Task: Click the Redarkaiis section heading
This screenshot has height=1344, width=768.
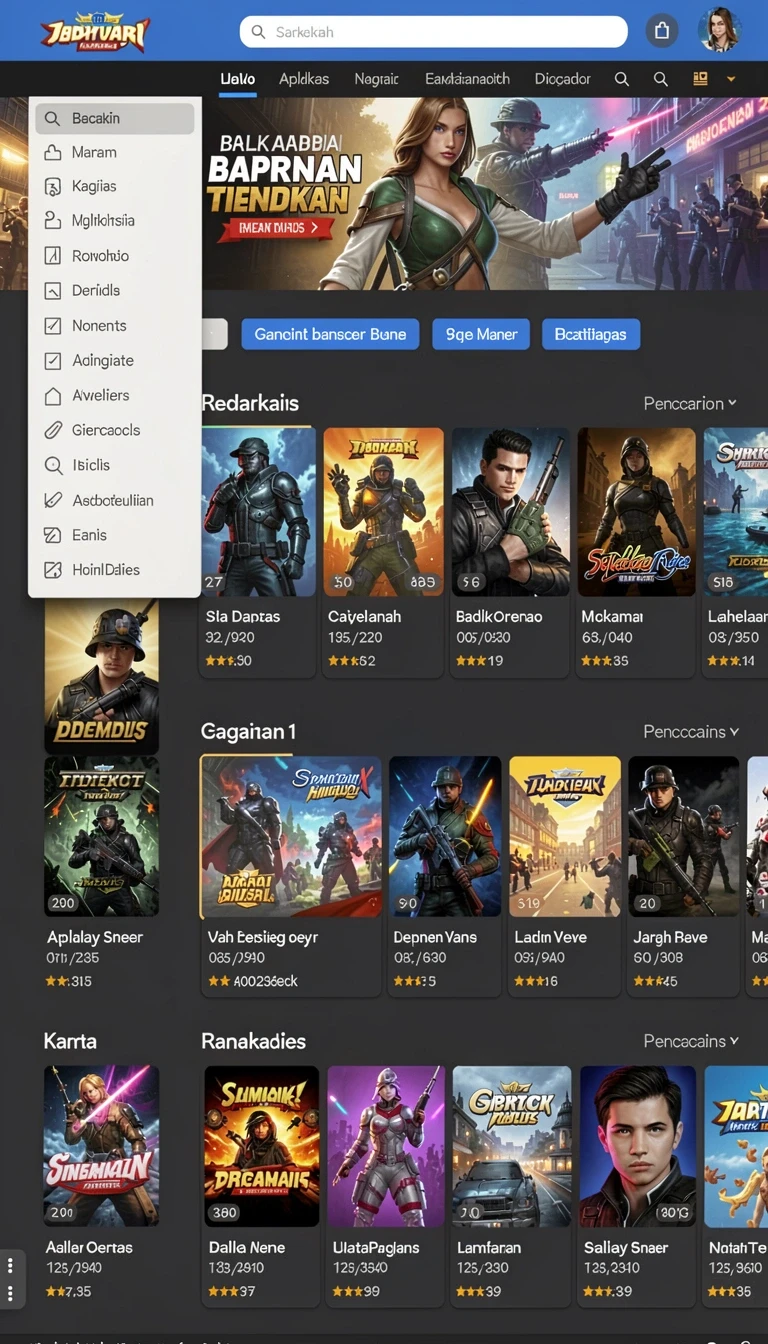Action: point(250,403)
